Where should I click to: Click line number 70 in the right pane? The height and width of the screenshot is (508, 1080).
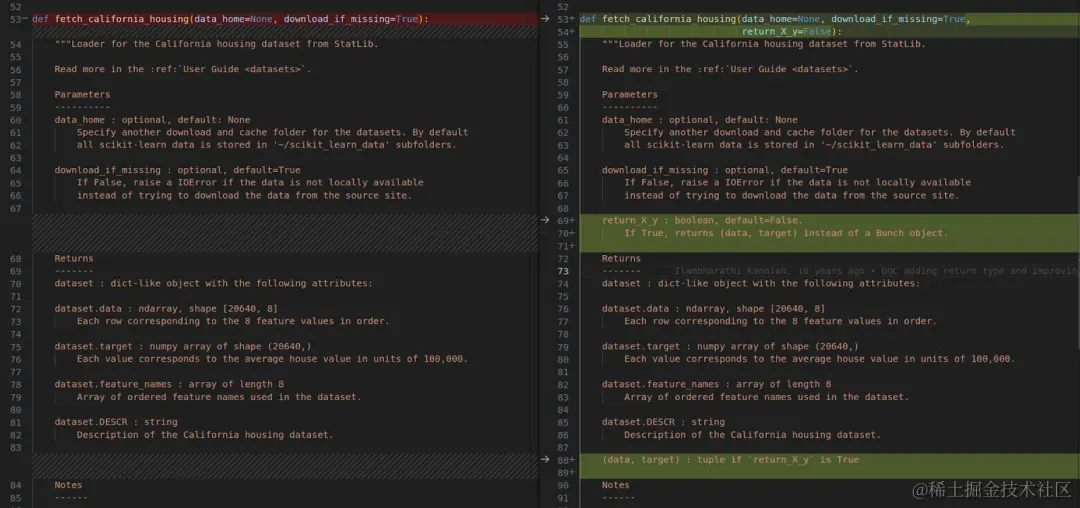point(564,233)
